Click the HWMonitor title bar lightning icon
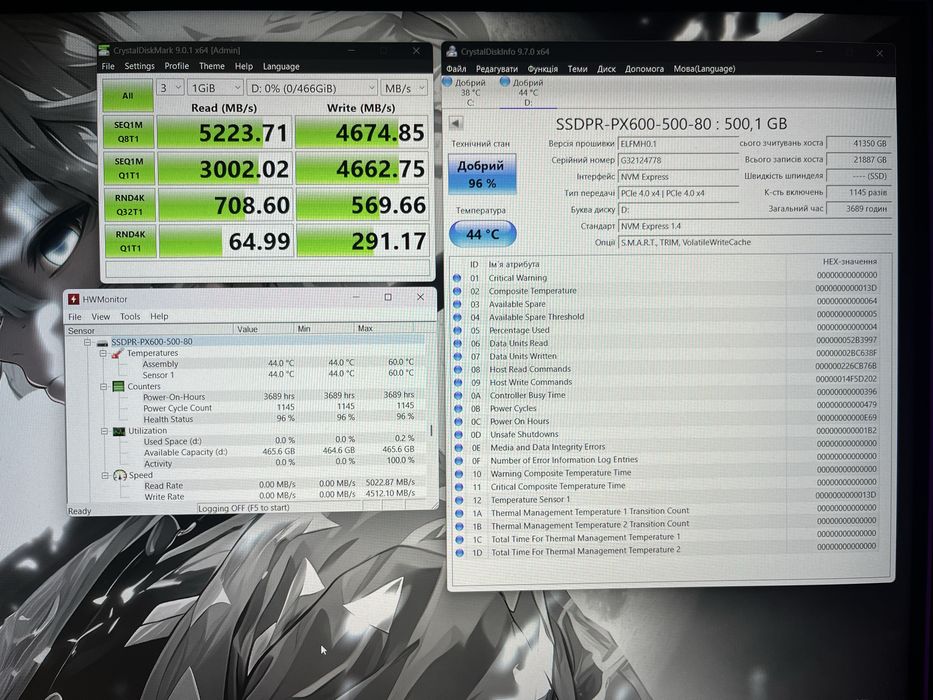The height and width of the screenshot is (700, 933). [x=73, y=299]
